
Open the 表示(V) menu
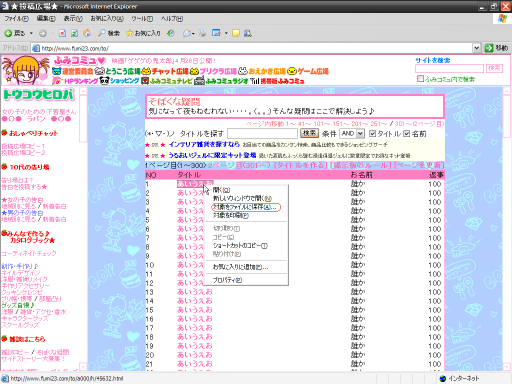tap(73, 19)
